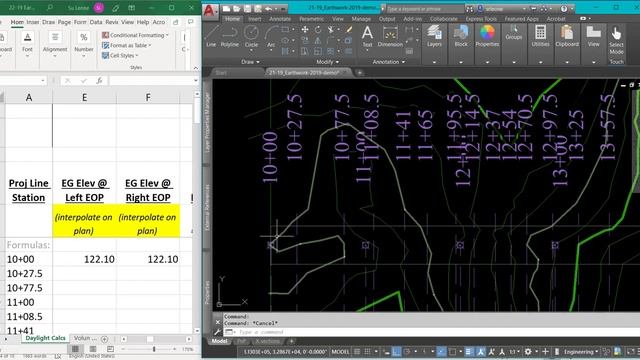Open the Clipboard panel in AutoCAD
The image size is (640, 360).
coord(567,36)
